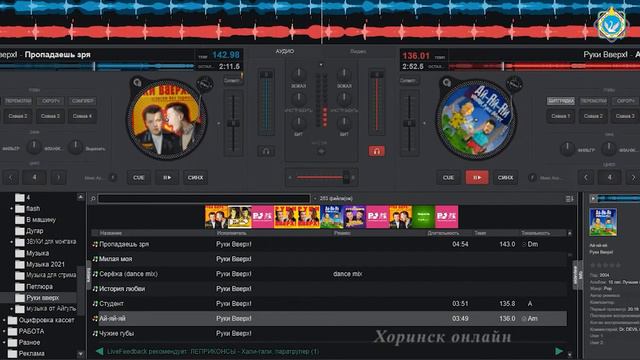Toggle left deck small round button near CUE
Image resolution: width=640 pixels, height=360 pixels.
113,178
